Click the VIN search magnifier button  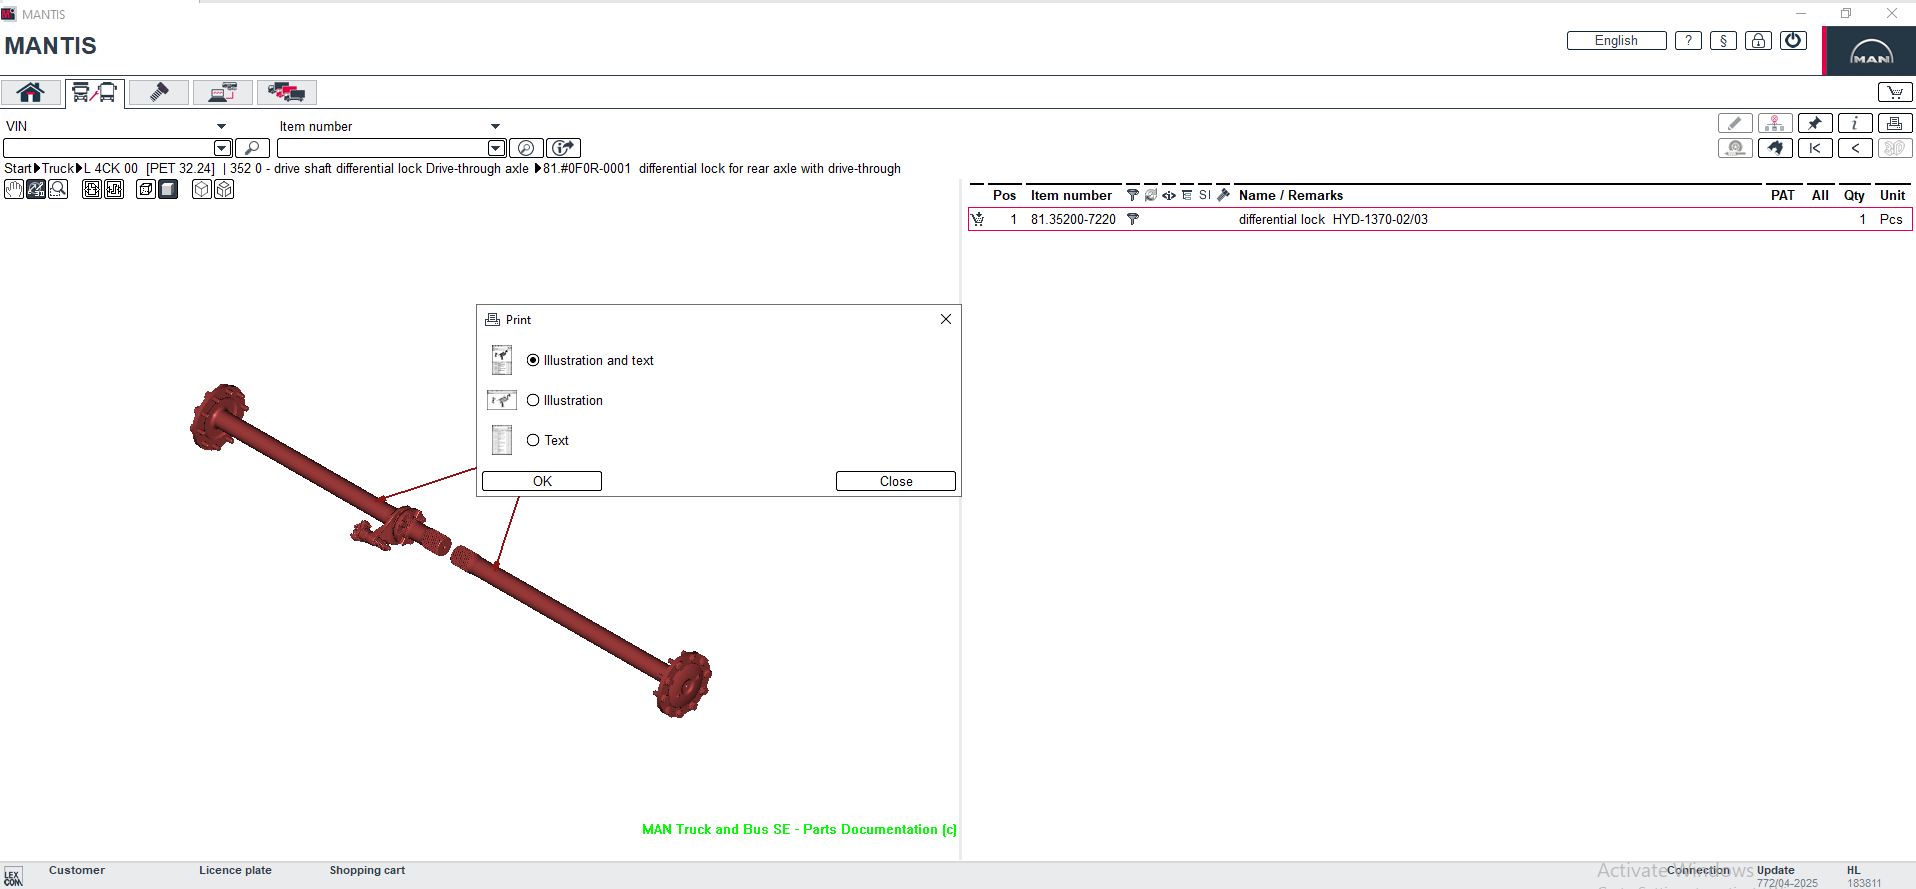click(252, 148)
